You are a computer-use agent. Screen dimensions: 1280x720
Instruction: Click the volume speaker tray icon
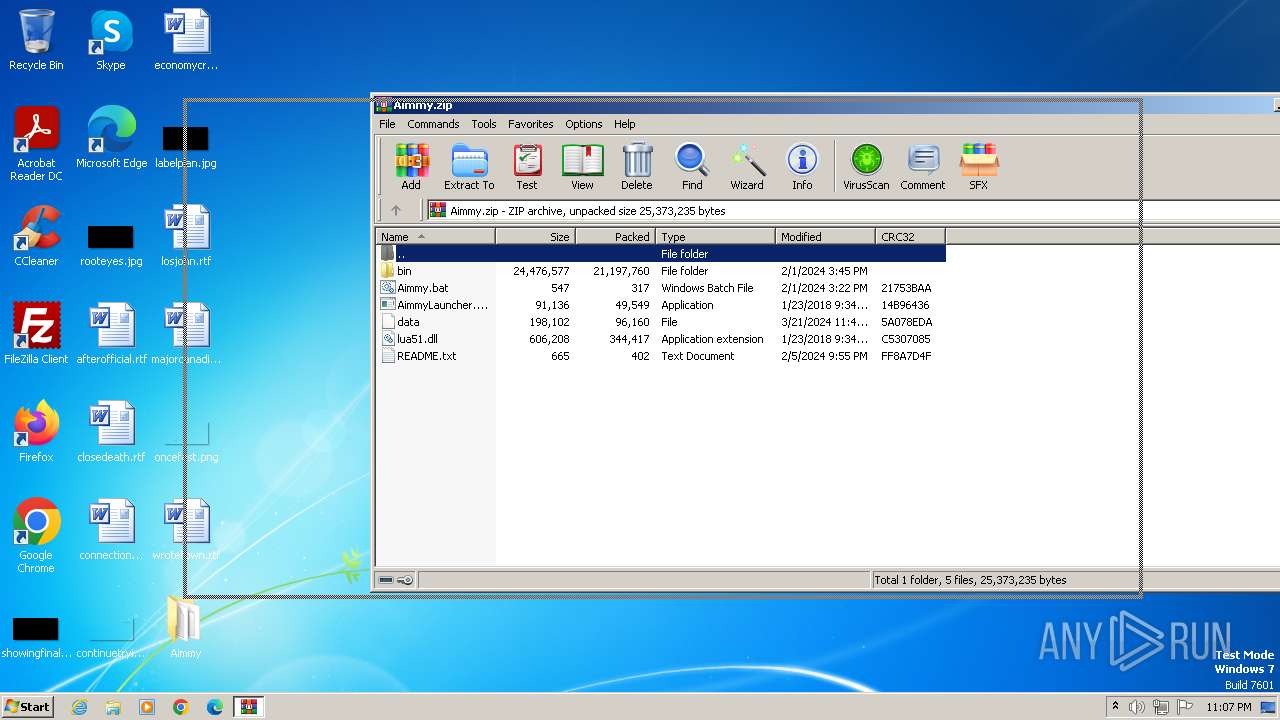[1137, 707]
